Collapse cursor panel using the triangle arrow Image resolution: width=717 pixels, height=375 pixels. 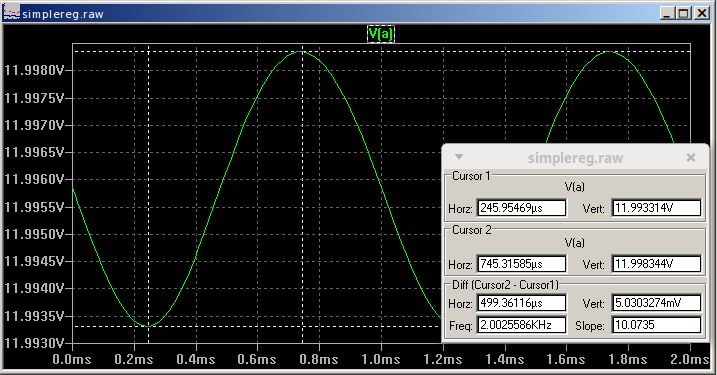459,157
